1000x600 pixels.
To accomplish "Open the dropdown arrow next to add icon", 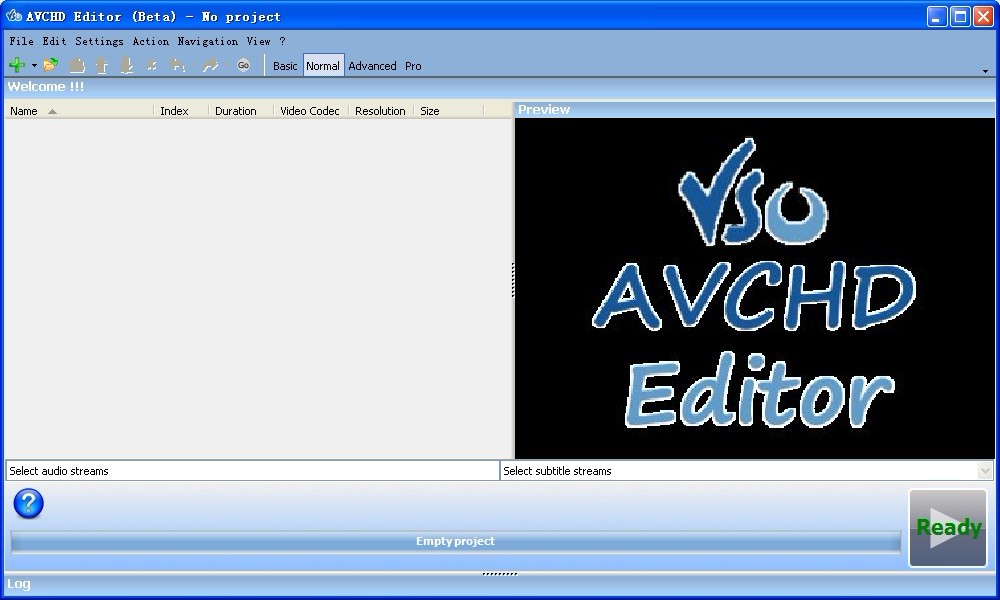I will (34, 66).
